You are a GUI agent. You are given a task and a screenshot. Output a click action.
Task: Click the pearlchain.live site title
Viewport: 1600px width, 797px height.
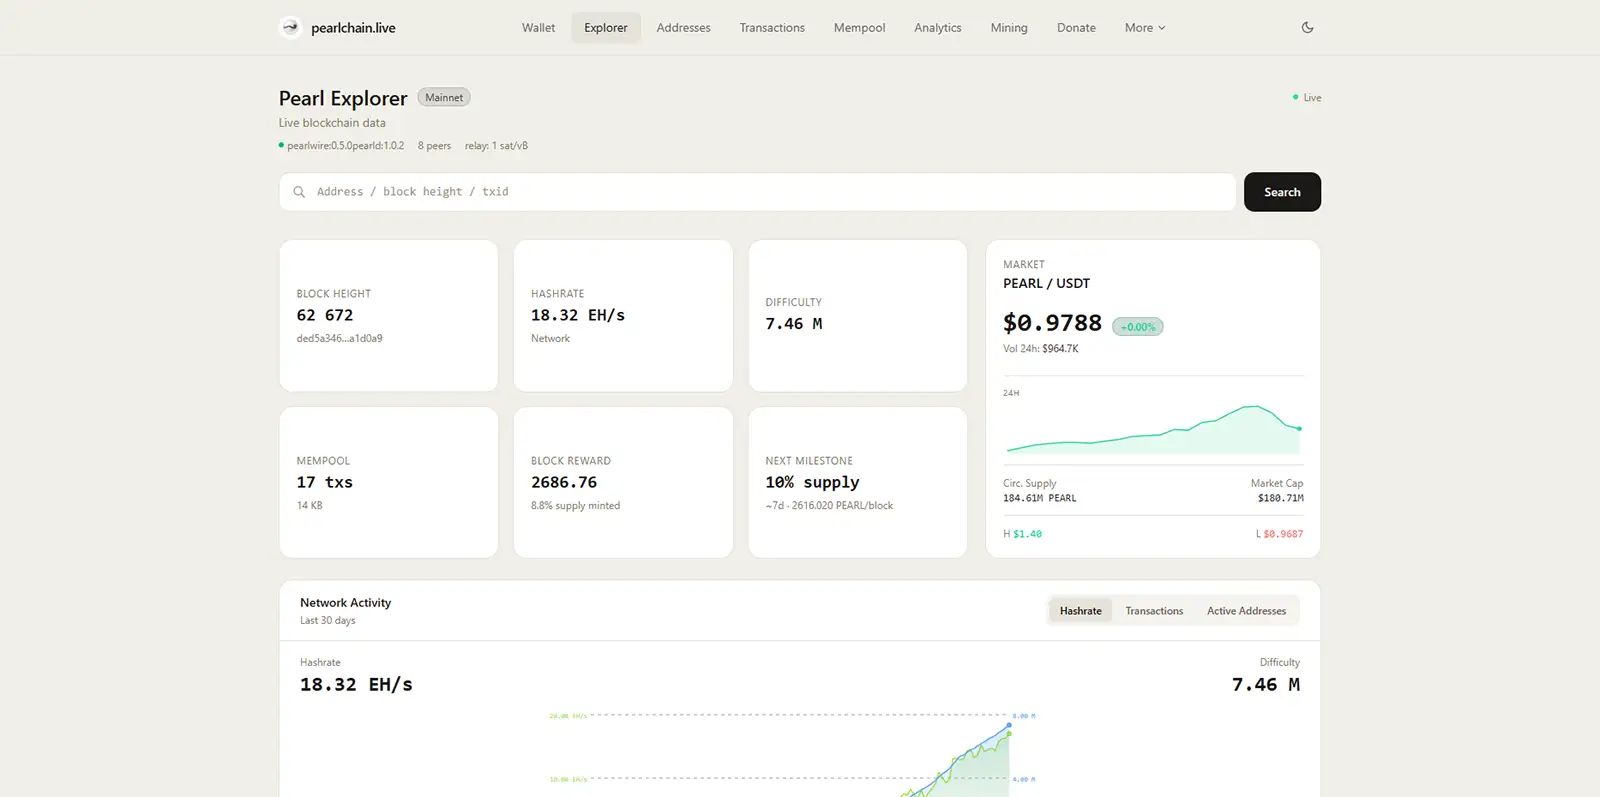[353, 28]
